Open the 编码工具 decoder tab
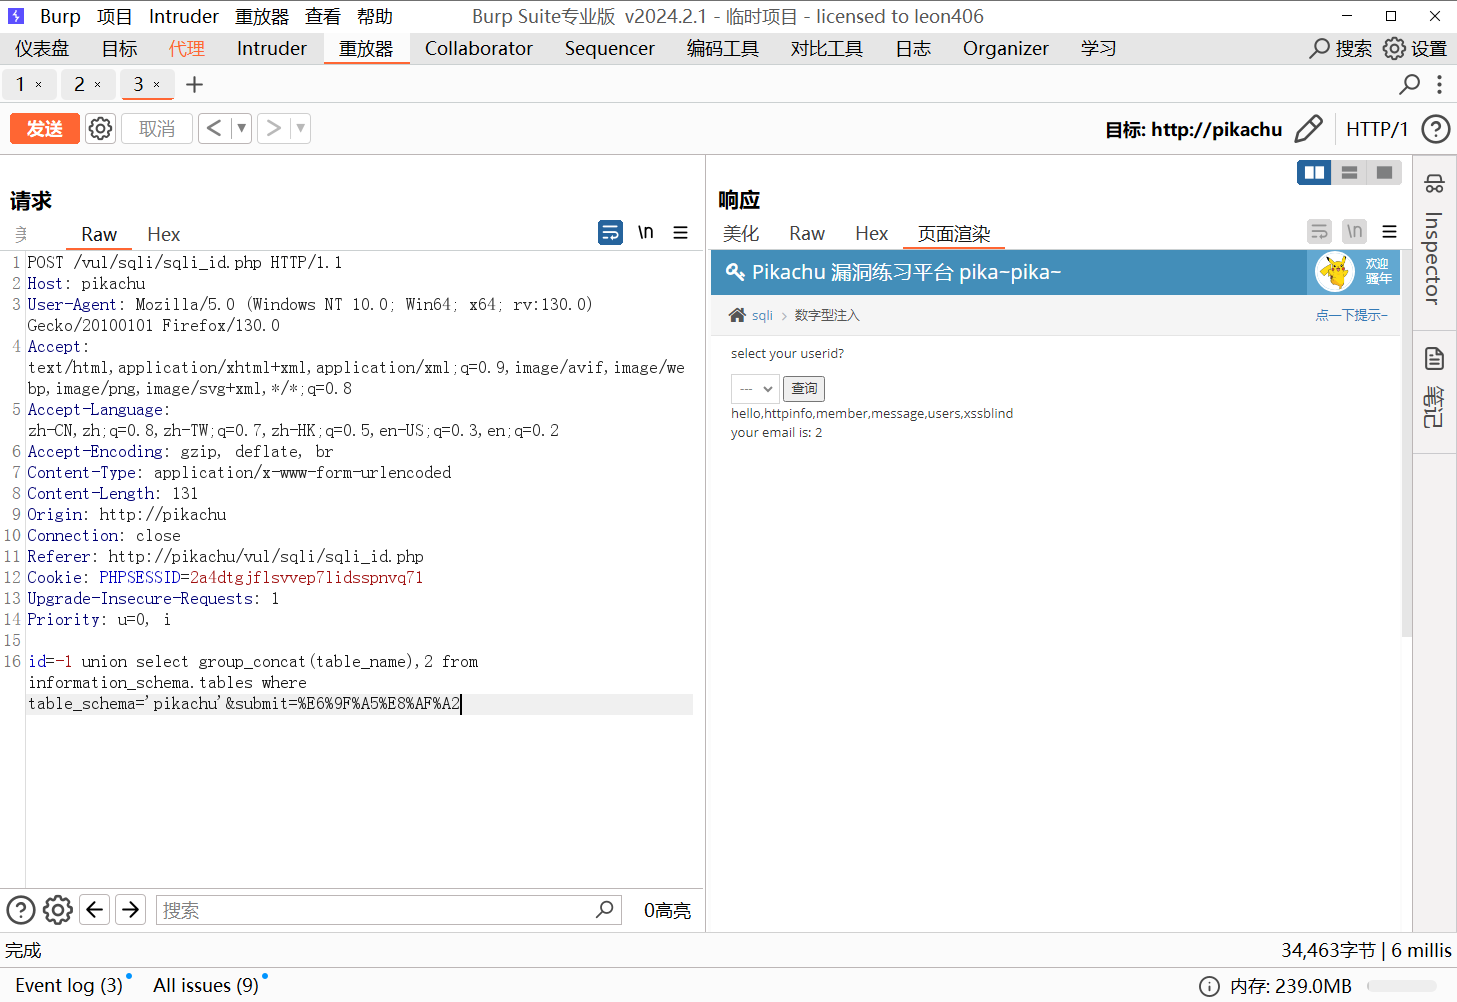Screen dimensions: 1457x1002 [x=723, y=48]
